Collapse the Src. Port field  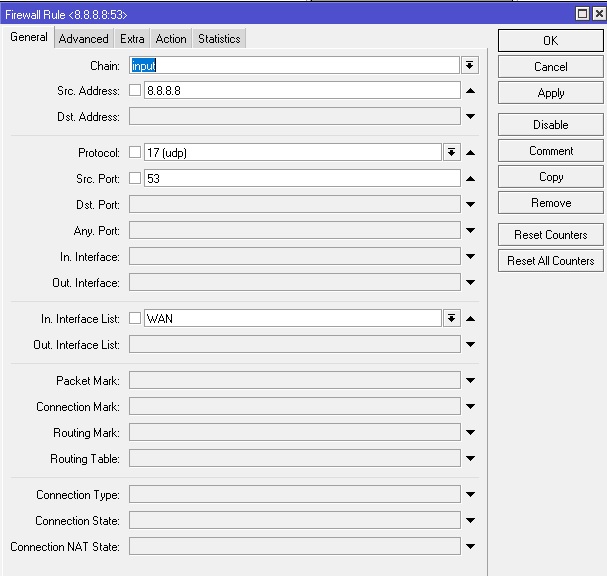tap(470, 178)
